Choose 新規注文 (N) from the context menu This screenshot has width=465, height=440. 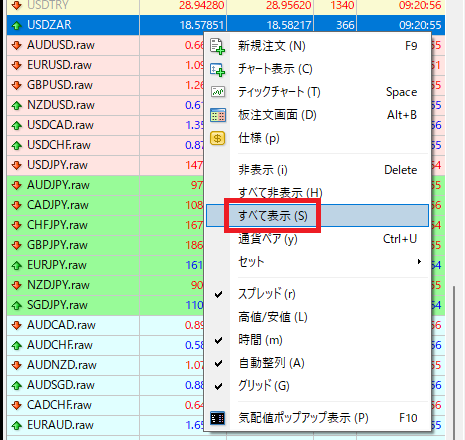click(317, 46)
